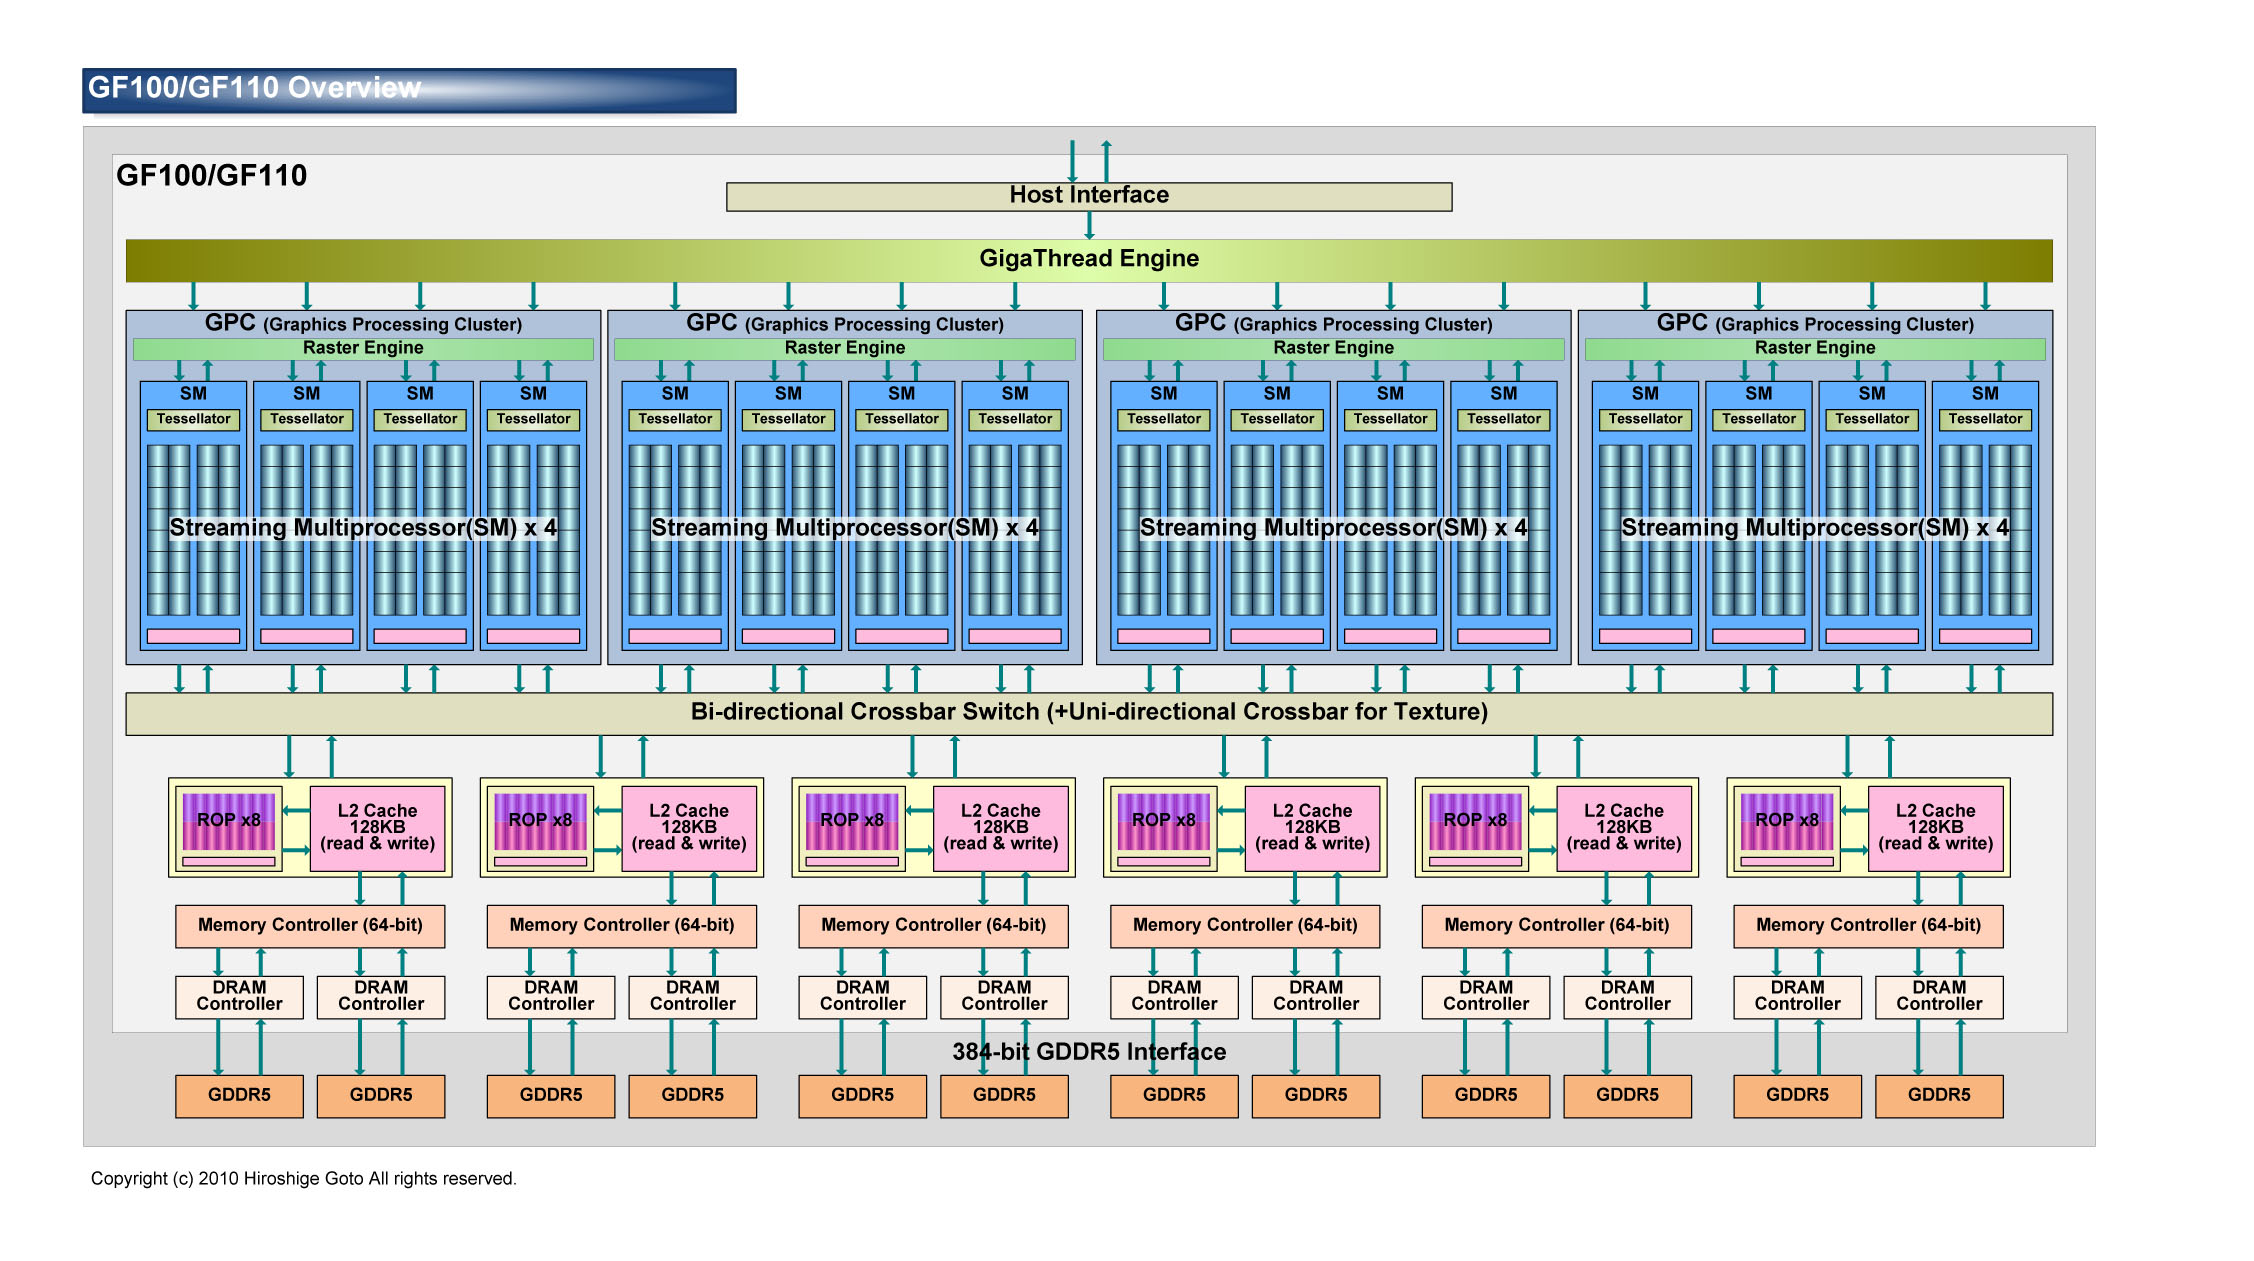The image size is (2254, 1261).
Task: Click the rightmost Memory Controller (64-bit) box
Action: point(1868,925)
